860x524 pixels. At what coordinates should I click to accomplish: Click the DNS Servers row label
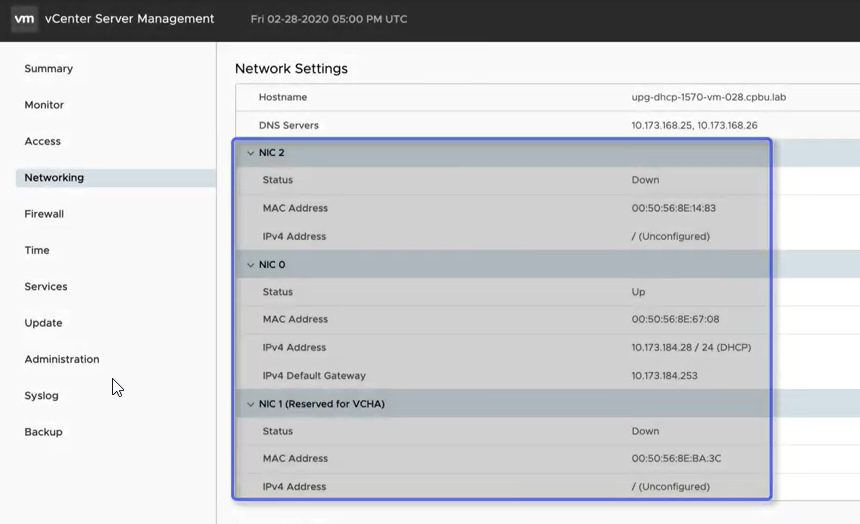(x=288, y=125)
